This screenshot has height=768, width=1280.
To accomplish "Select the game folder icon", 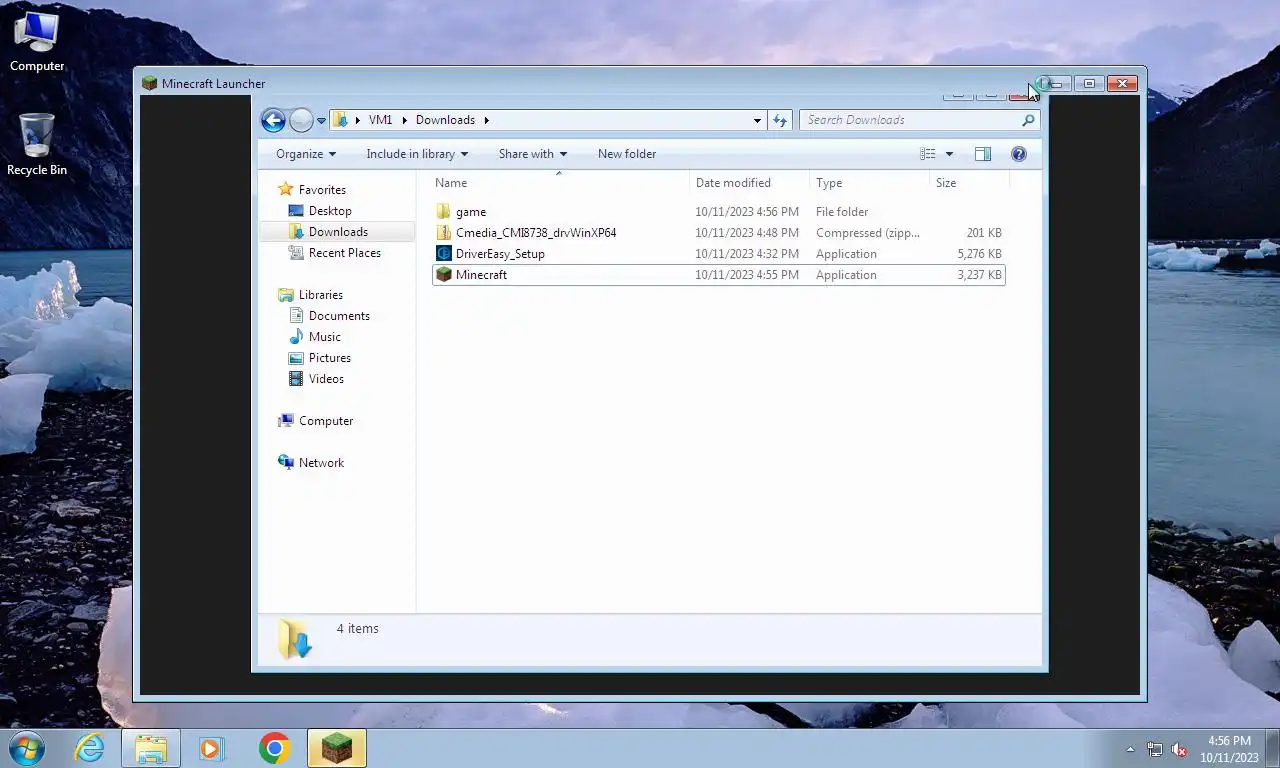I will (x=444, y=212).
